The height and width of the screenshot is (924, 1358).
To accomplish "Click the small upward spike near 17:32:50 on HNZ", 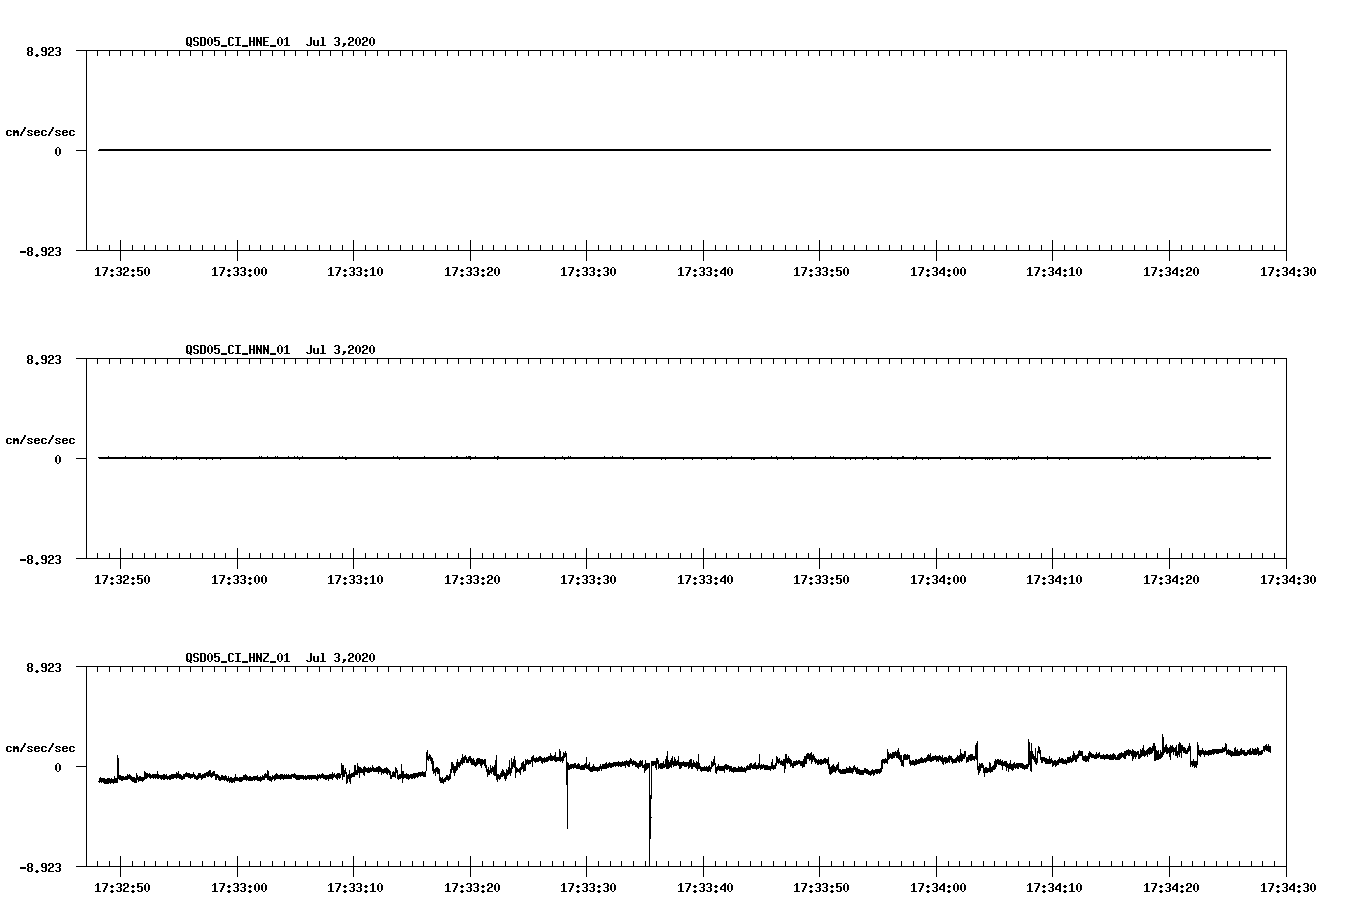I will [118, 766].
